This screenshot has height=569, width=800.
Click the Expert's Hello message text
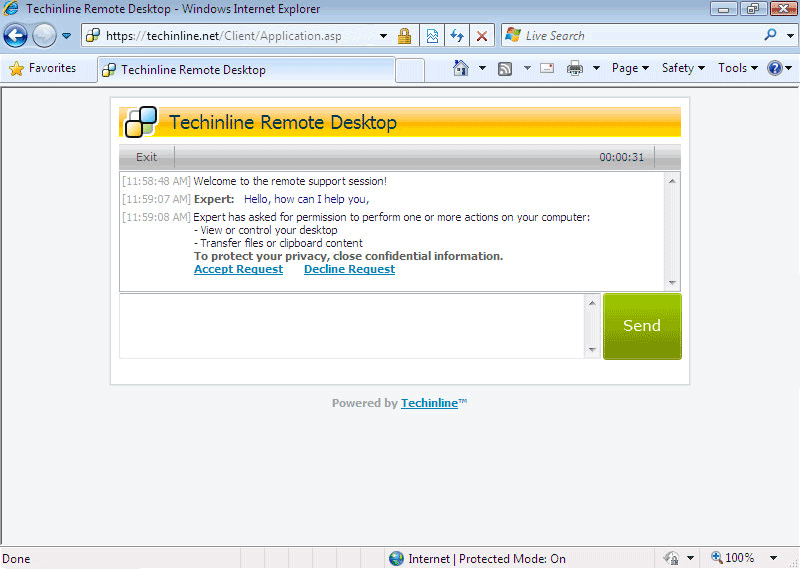(306, 199)
